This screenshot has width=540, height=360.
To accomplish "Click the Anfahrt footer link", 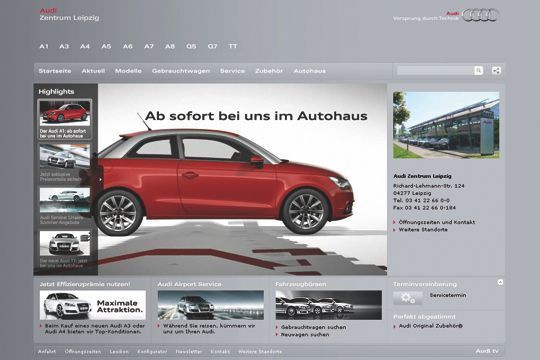I will pyautogui.click(x=47, y=352).
